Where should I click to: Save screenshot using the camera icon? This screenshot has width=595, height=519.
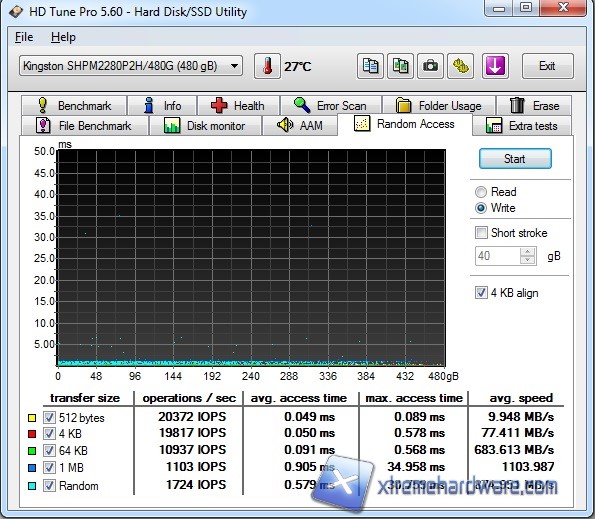click(430, 66)
